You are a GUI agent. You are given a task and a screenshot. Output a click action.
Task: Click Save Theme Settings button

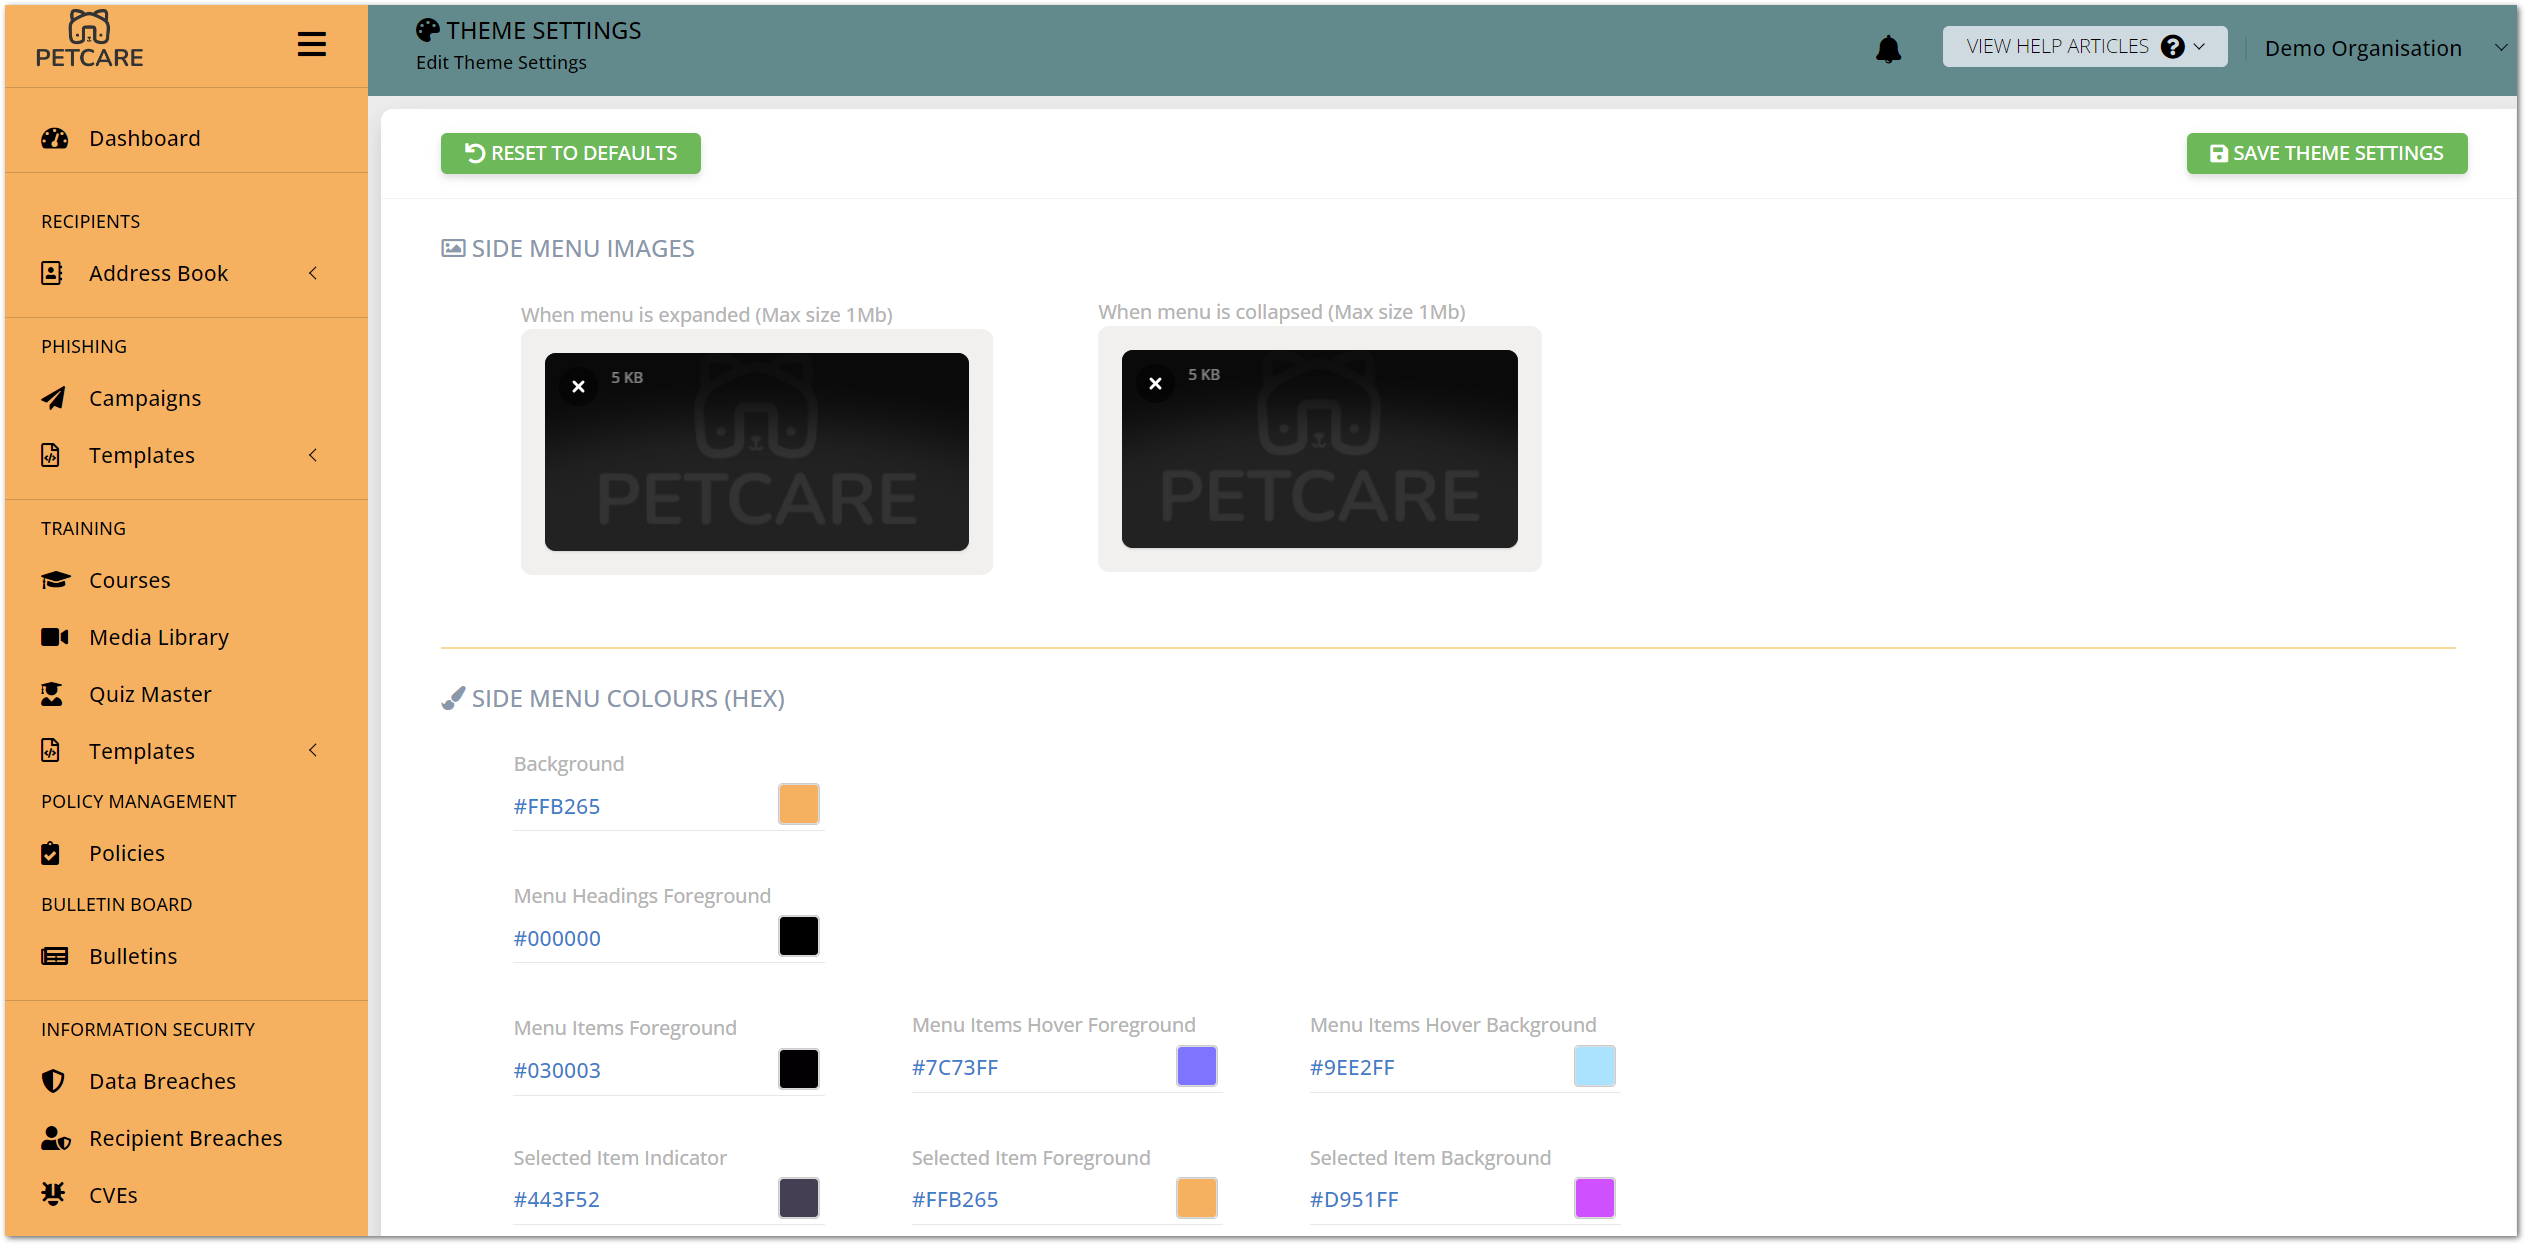pos(2326,153)
